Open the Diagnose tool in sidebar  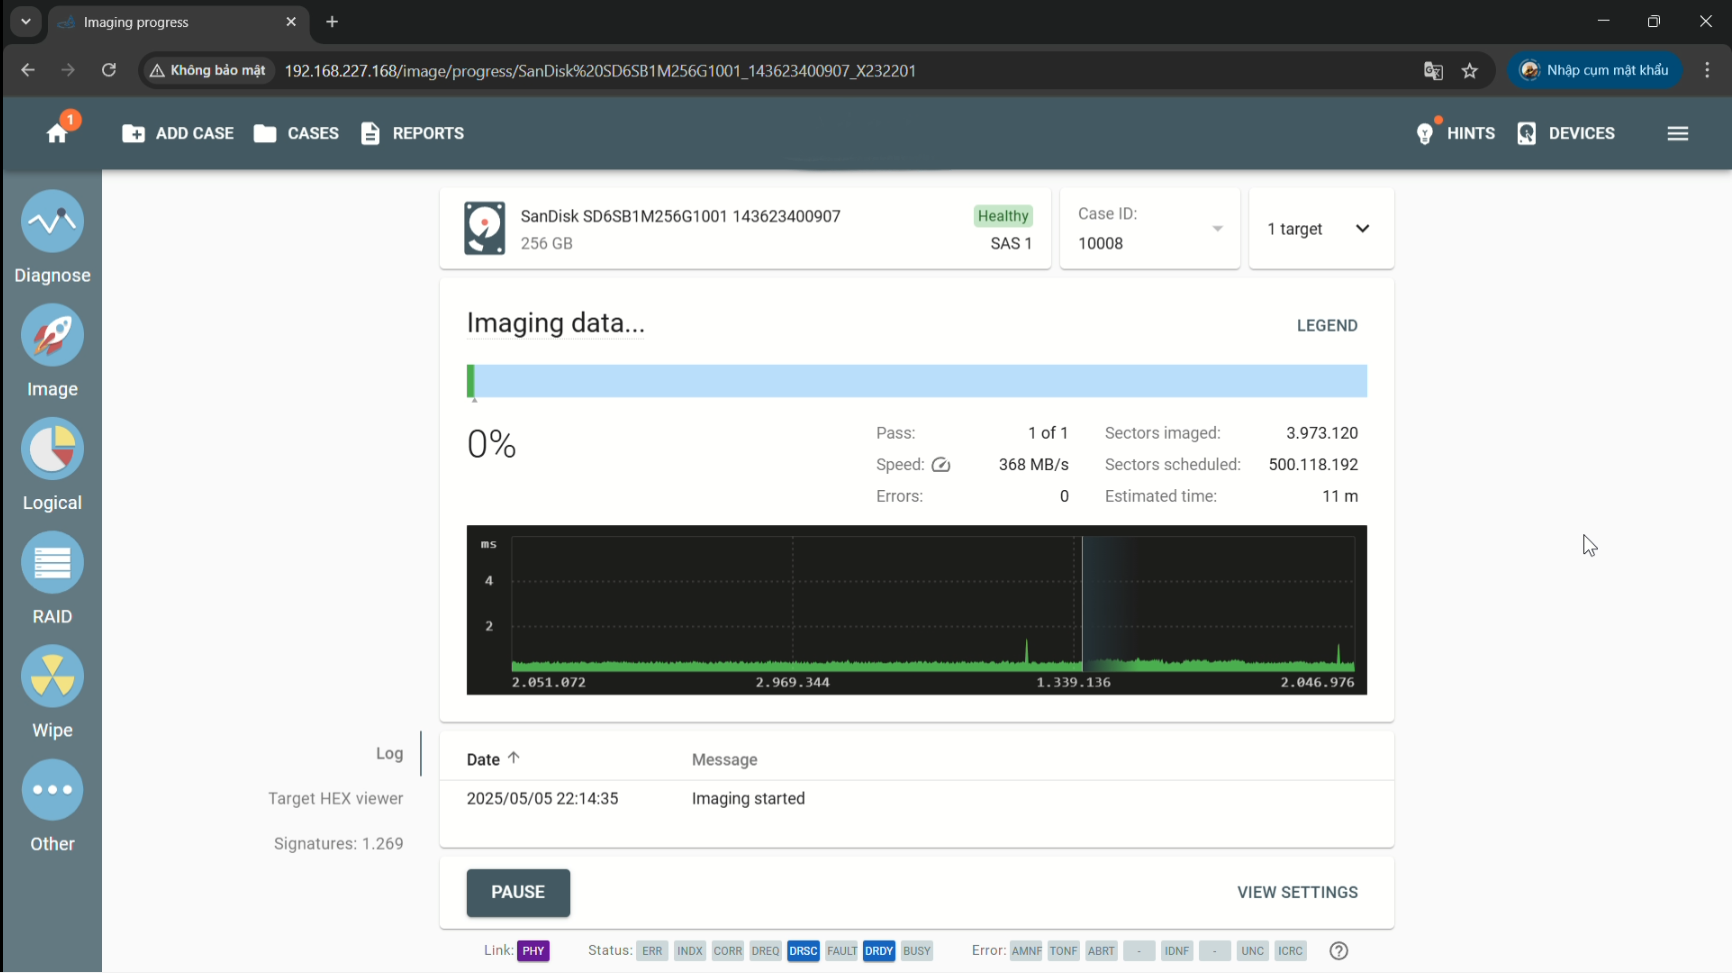tap(52, 236)
